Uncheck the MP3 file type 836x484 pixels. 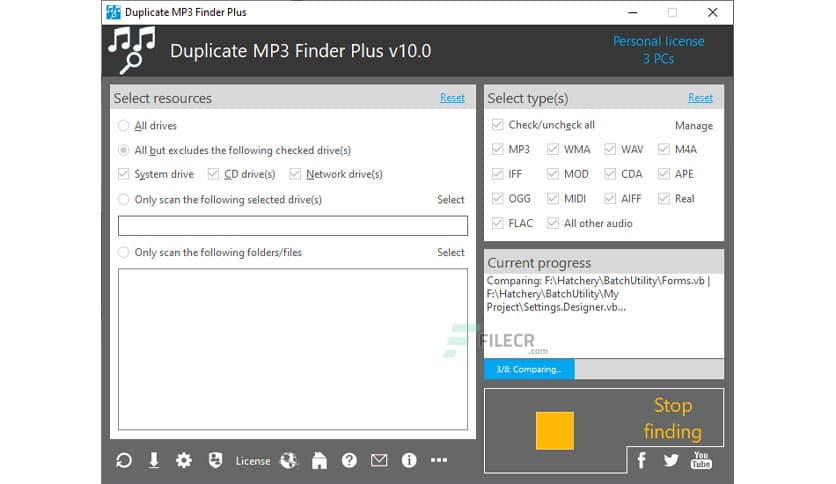coord(497,149)
